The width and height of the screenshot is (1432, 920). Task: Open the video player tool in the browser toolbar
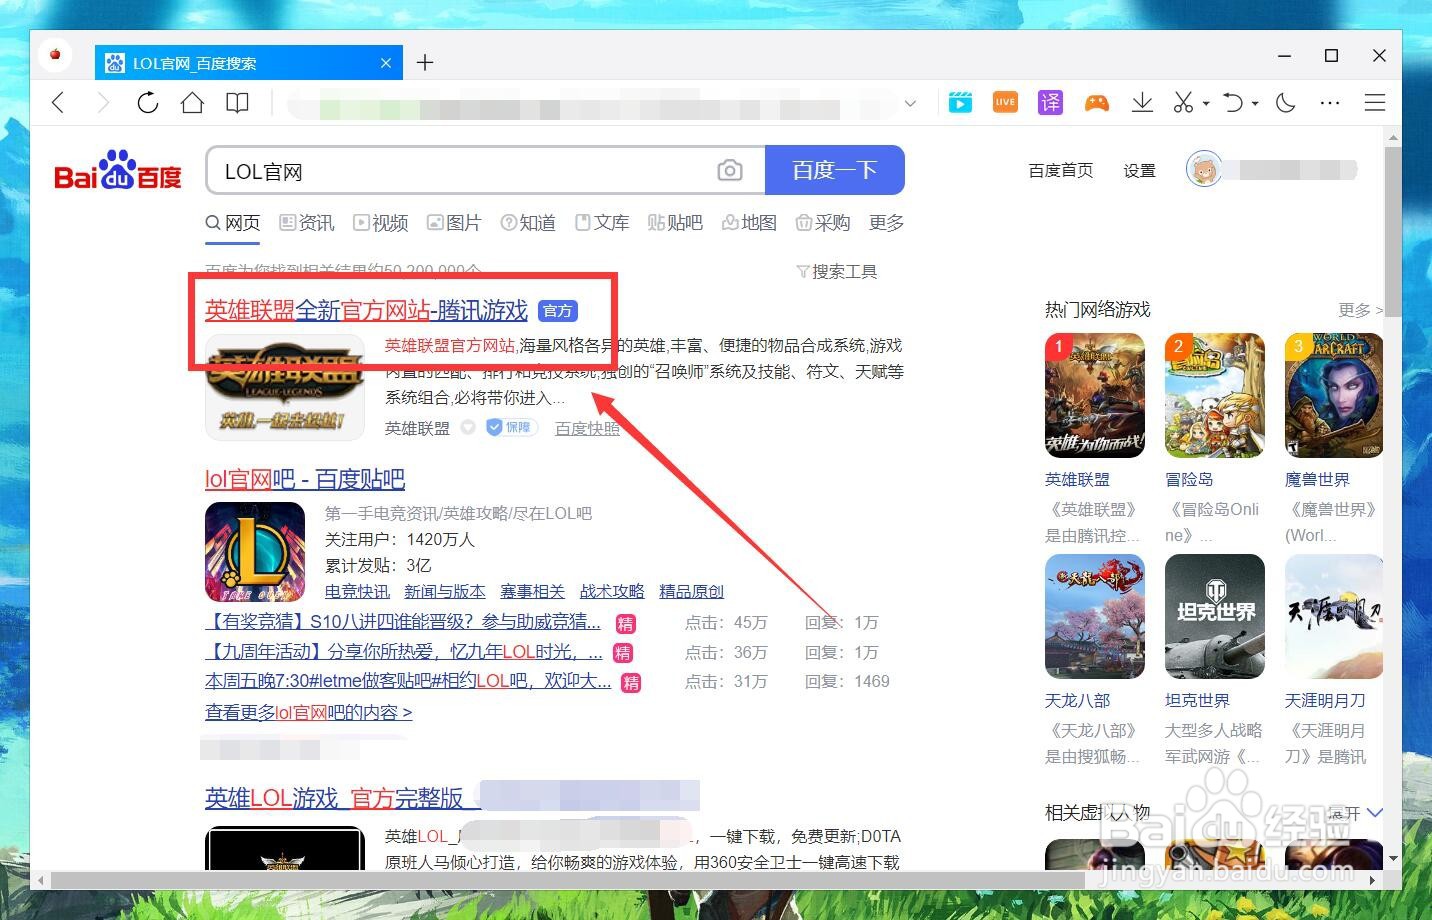coord(960,102)
